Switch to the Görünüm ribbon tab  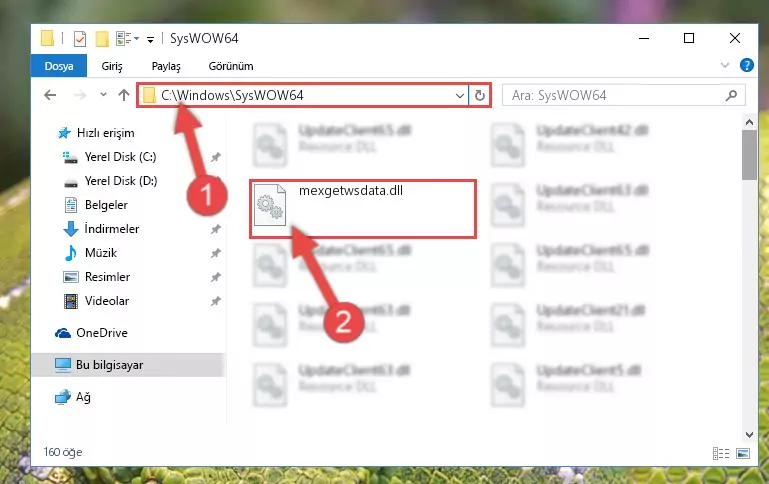point(231,66)
